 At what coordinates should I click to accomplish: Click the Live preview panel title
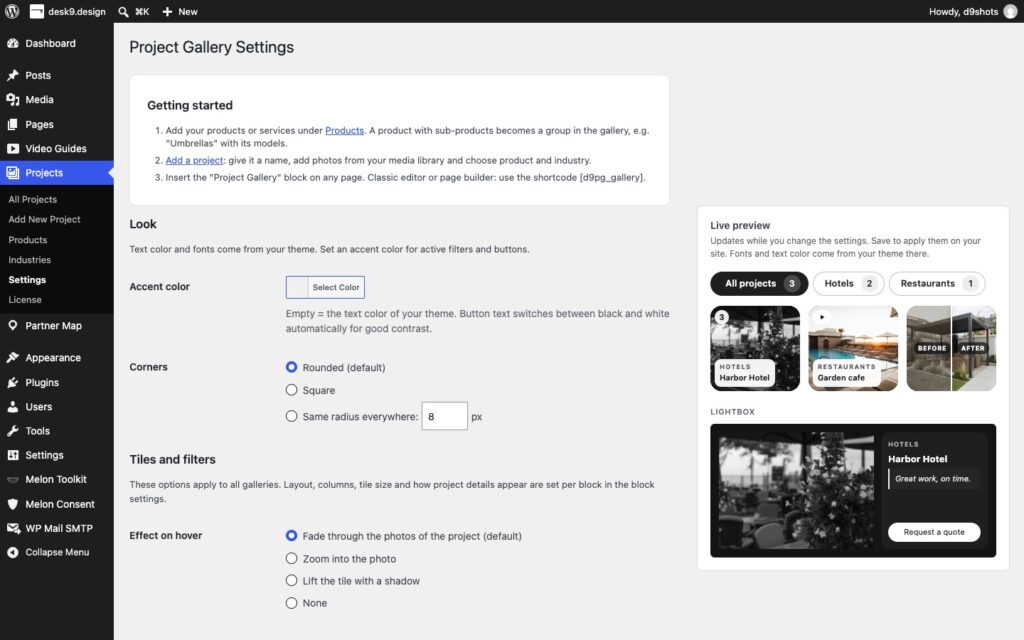point(740,225)
